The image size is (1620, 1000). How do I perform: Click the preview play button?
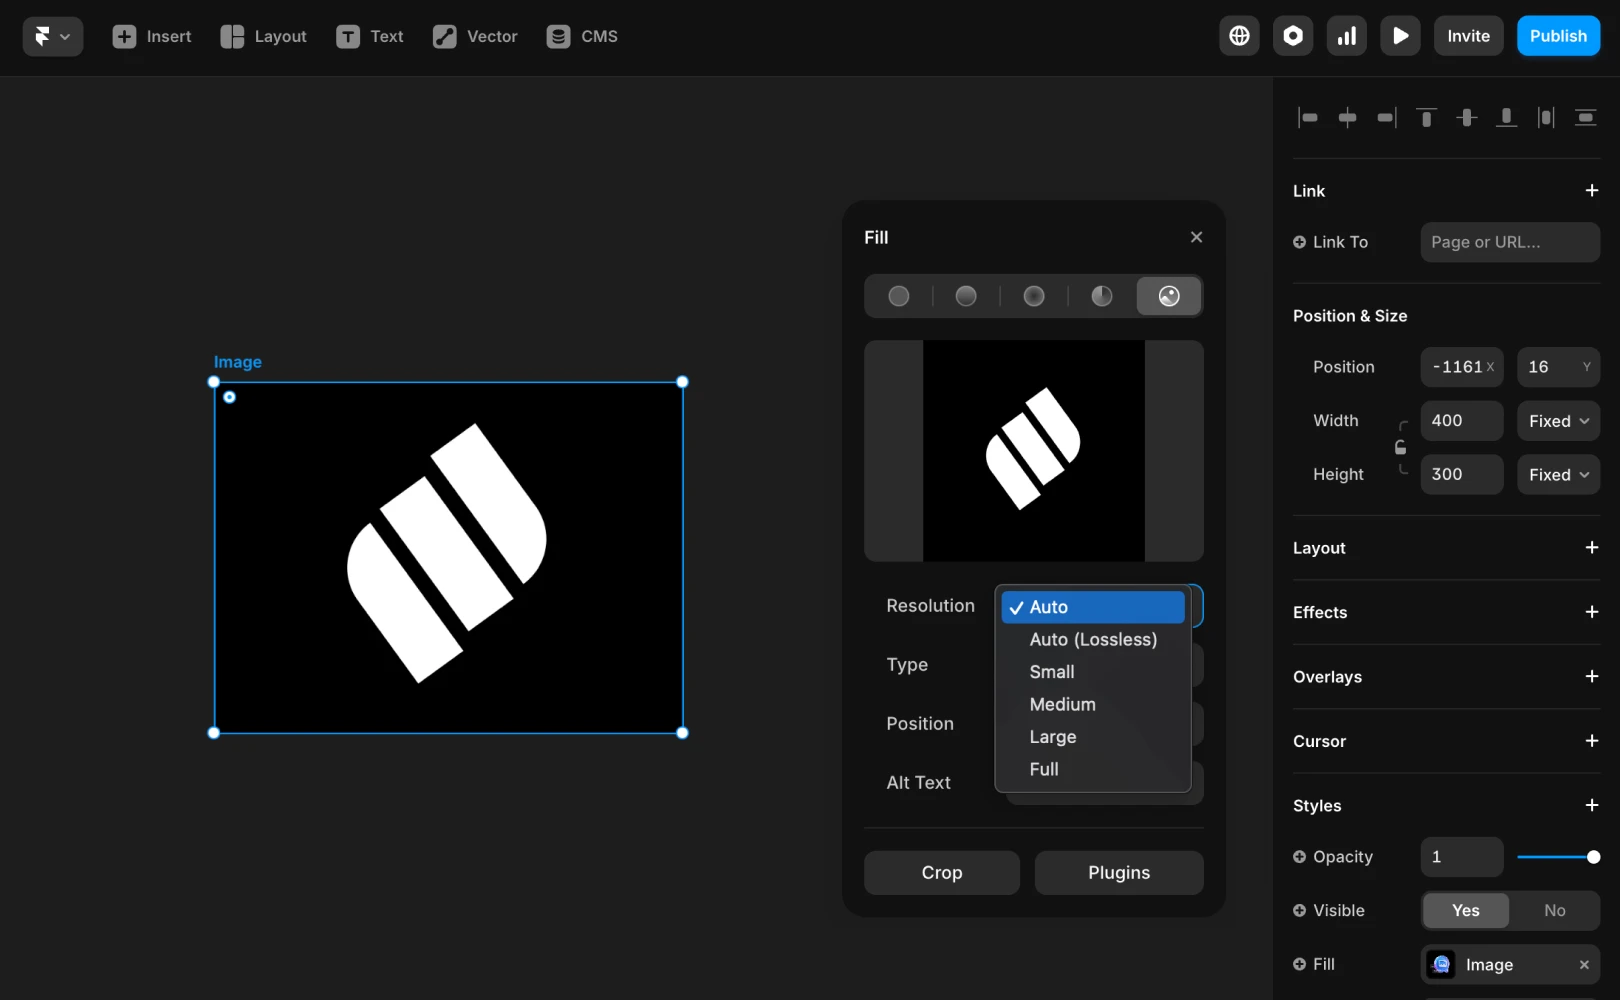pyautogui.click(x=1401, y=36)
